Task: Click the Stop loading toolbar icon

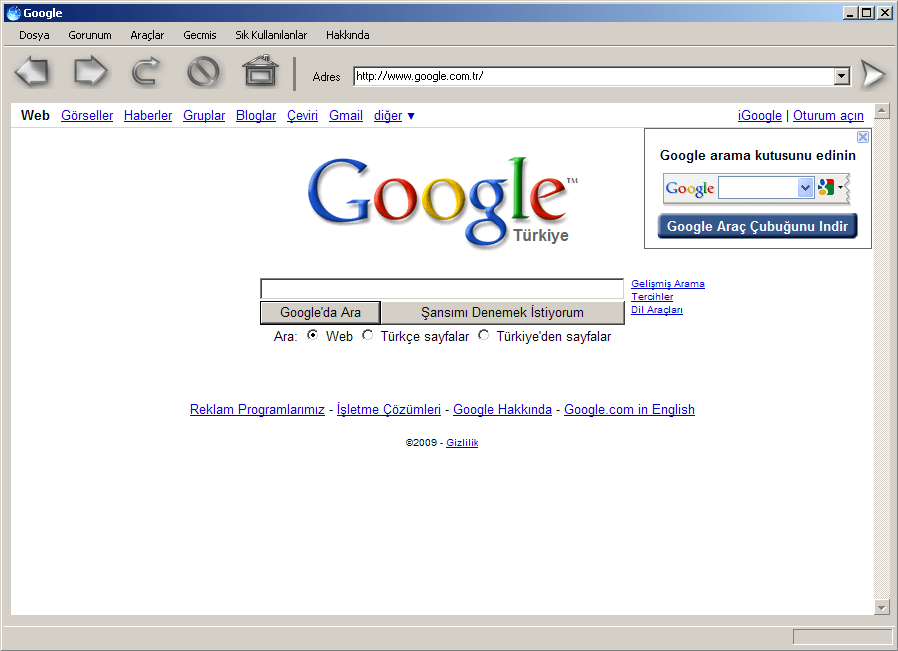Action: pos(203,72)
